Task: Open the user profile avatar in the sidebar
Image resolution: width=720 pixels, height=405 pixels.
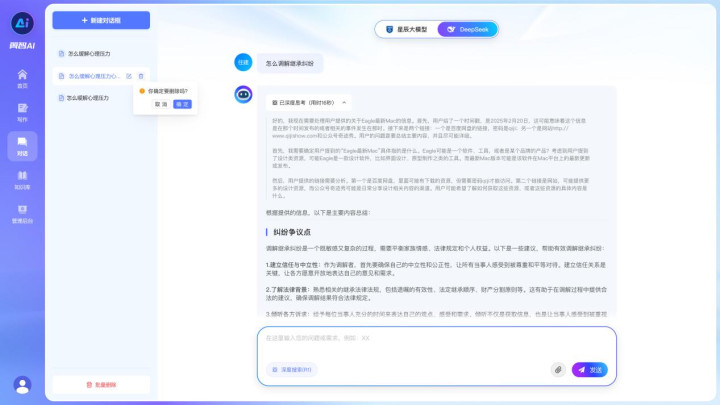Action: pos(22,385)
